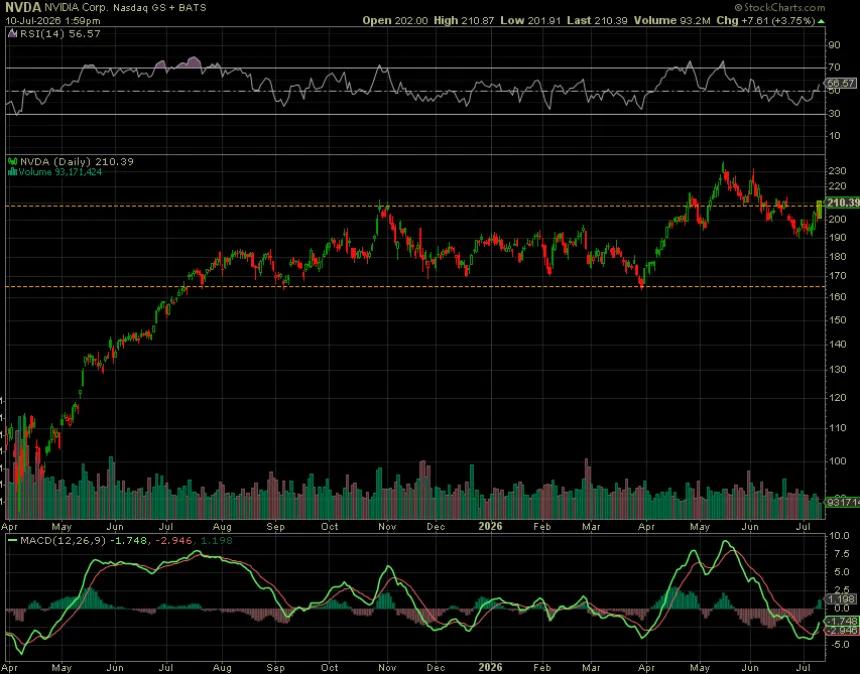Click the -1.748 MACD line tag on the right axis

[x=842, y=621]
